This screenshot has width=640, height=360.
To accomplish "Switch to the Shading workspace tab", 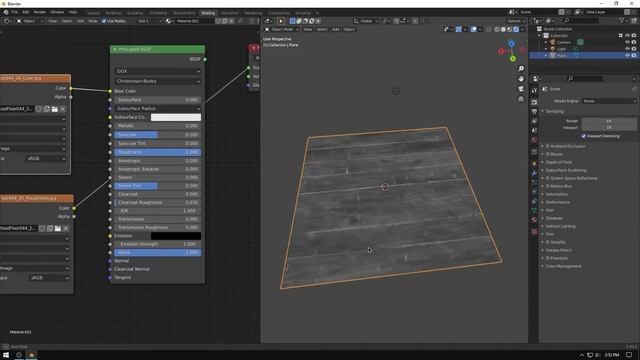I will pos(208,13).
